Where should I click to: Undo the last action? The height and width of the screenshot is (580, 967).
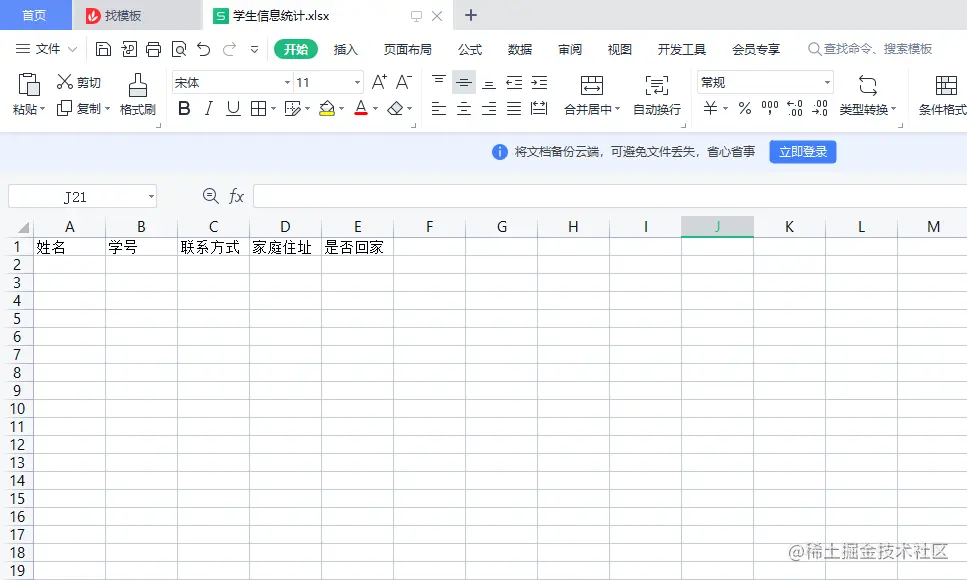204,49
